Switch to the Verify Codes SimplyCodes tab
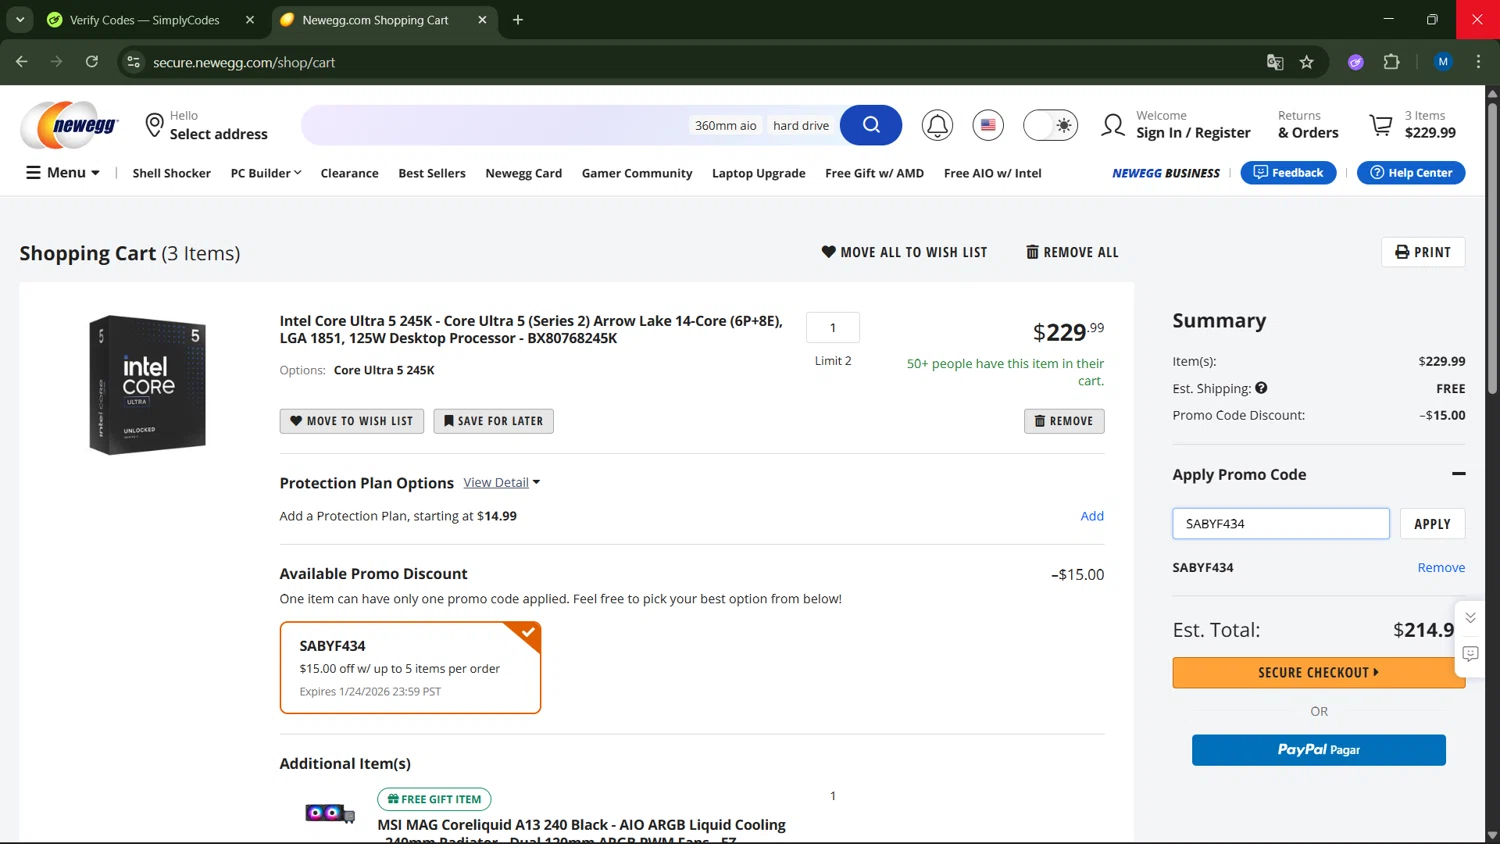 (x=144, y=20)
